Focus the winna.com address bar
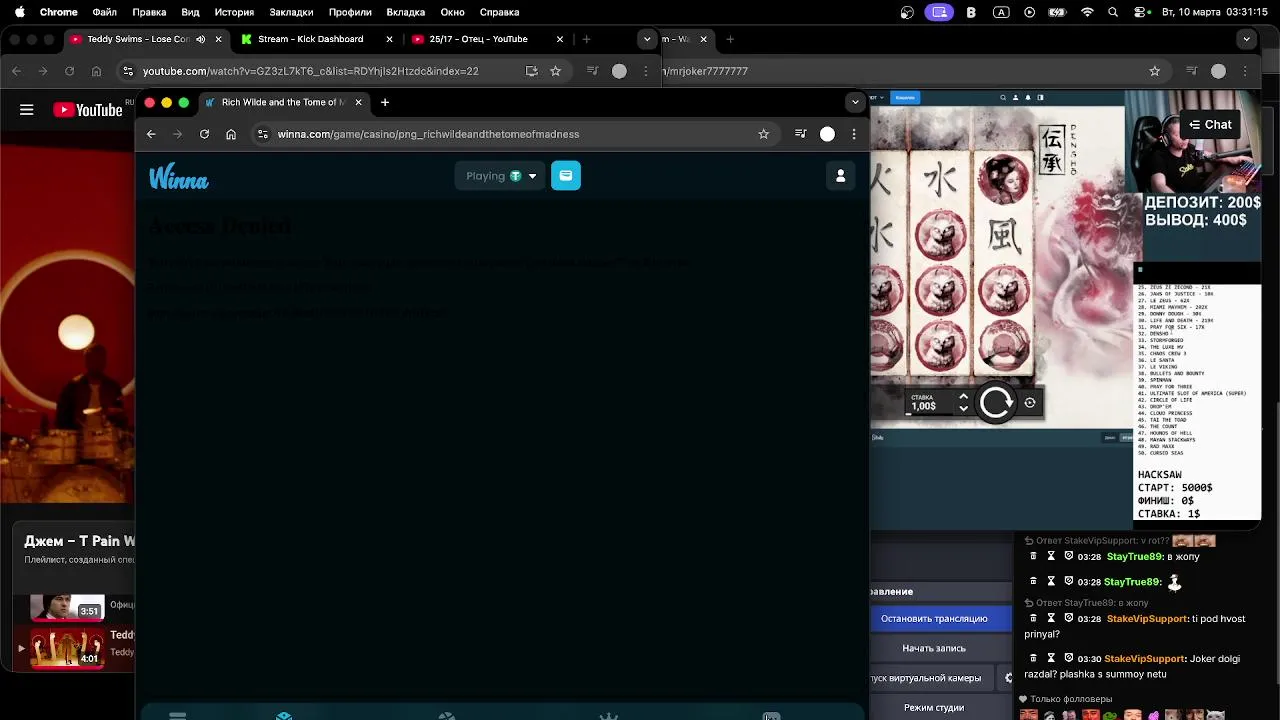The width and height of the screenshot is (1280, 720). (515, 134)
